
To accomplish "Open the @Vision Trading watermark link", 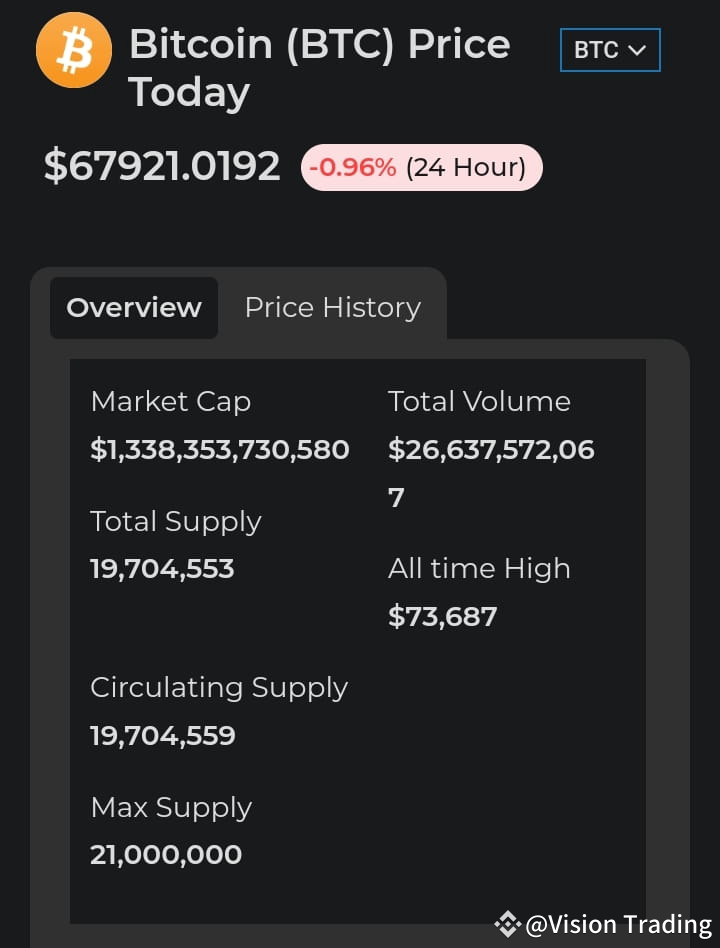I will 618,924.
